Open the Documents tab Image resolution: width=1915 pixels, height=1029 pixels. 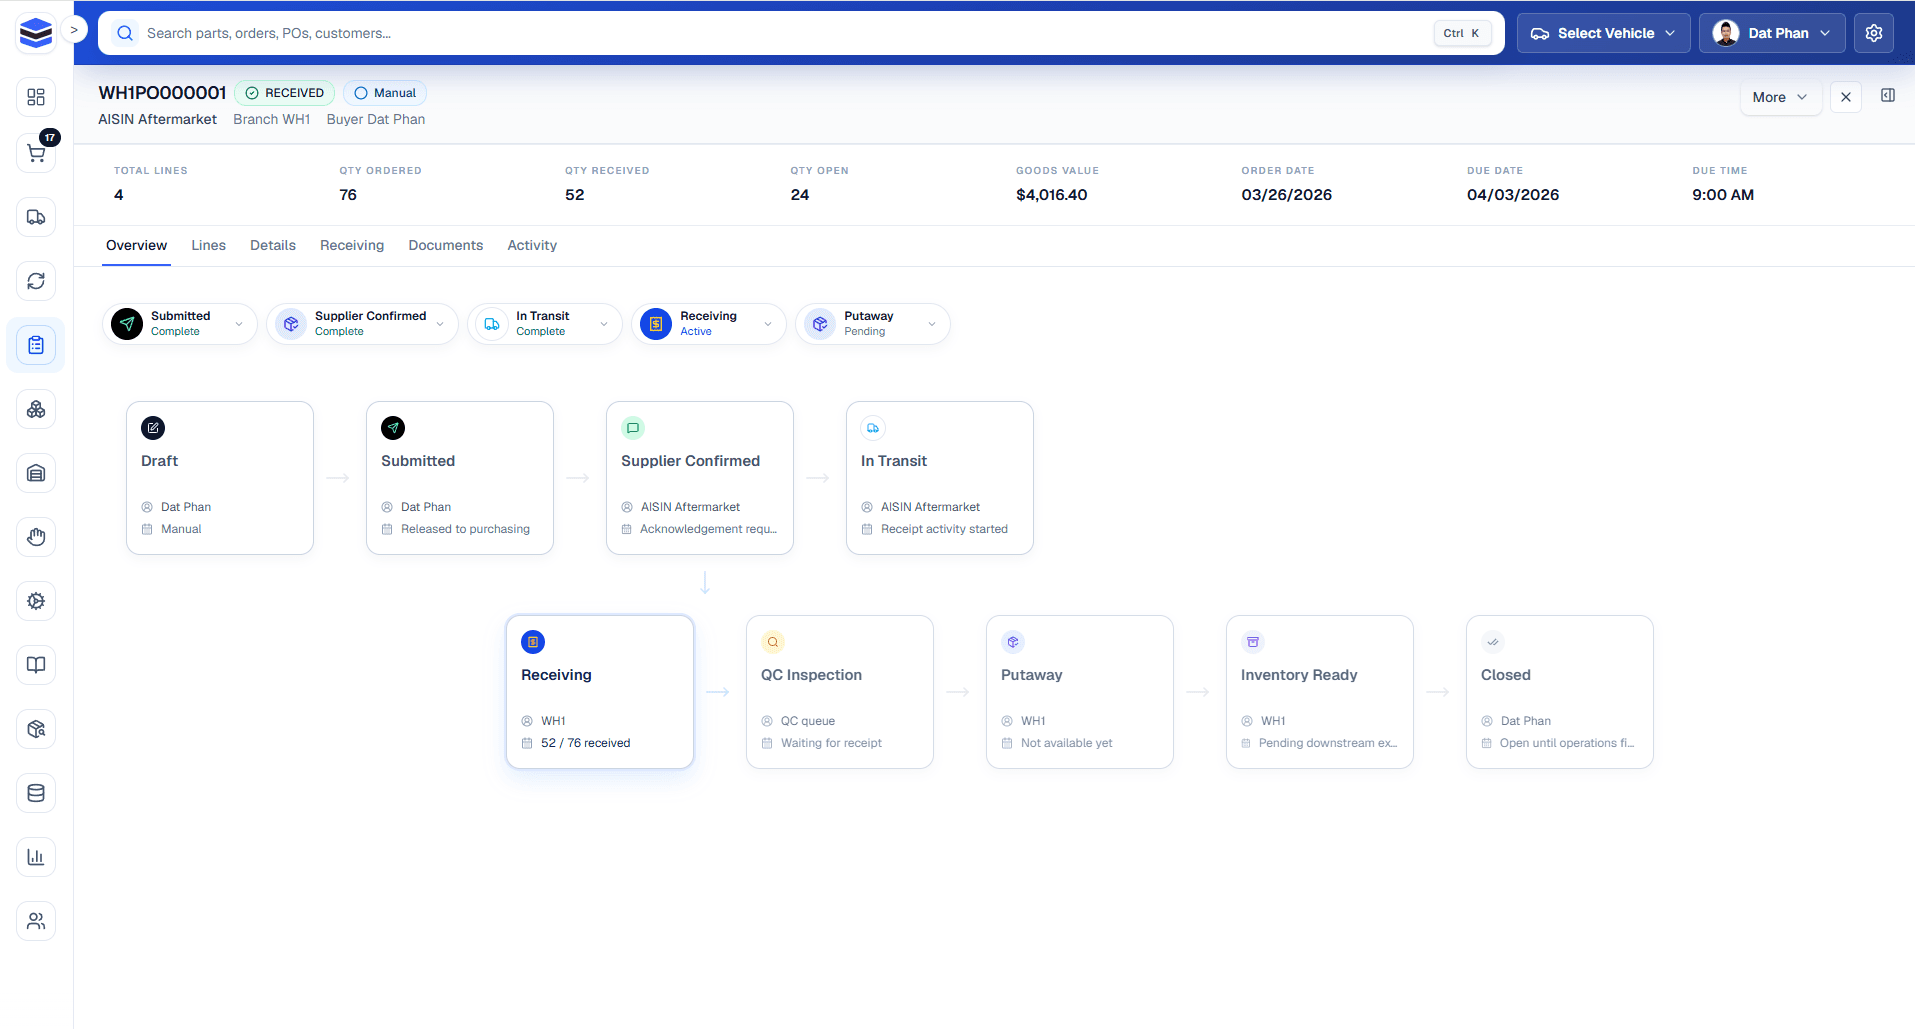445,245
